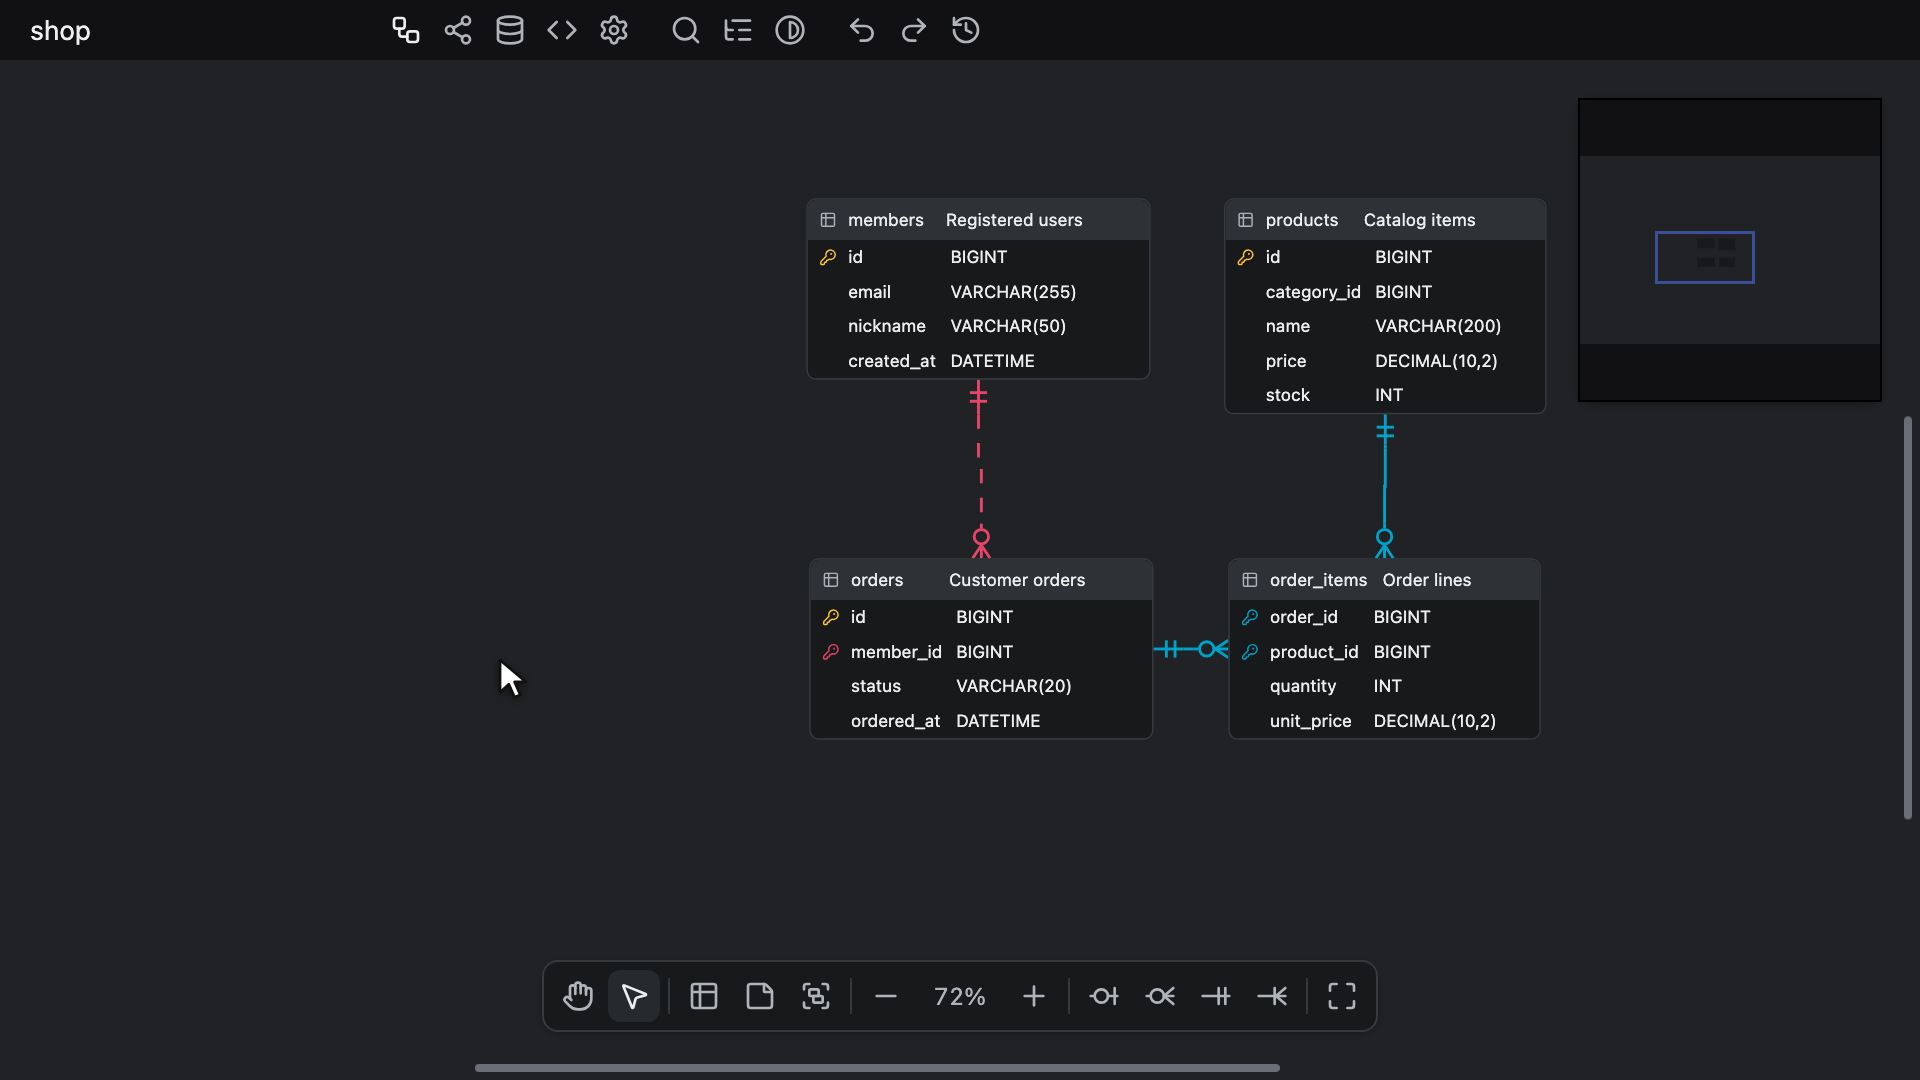The height and width of the screenshot is (1080, 1920).
Task: Click the redo arrow
Action: [x=914, y=30]
